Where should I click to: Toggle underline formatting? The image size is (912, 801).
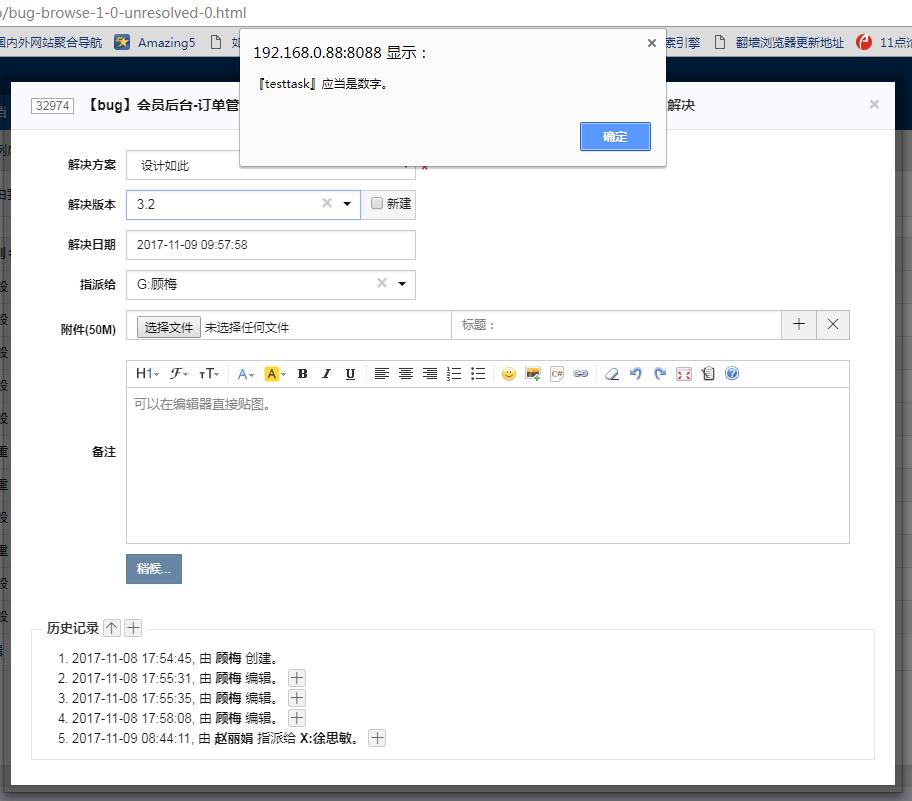point(350,374)
